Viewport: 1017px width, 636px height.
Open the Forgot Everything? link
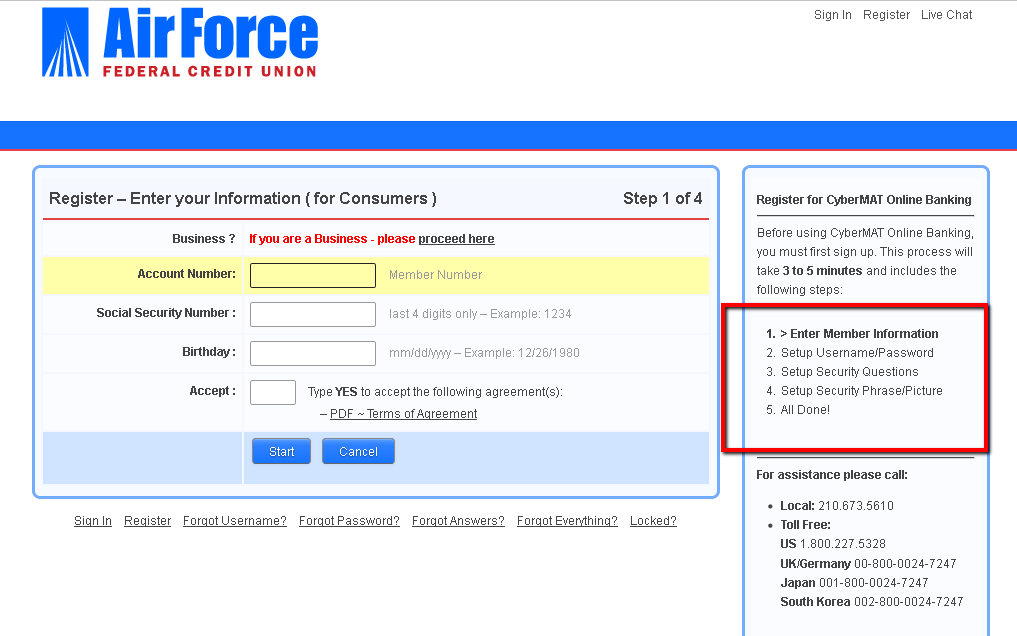coord(567,521)
